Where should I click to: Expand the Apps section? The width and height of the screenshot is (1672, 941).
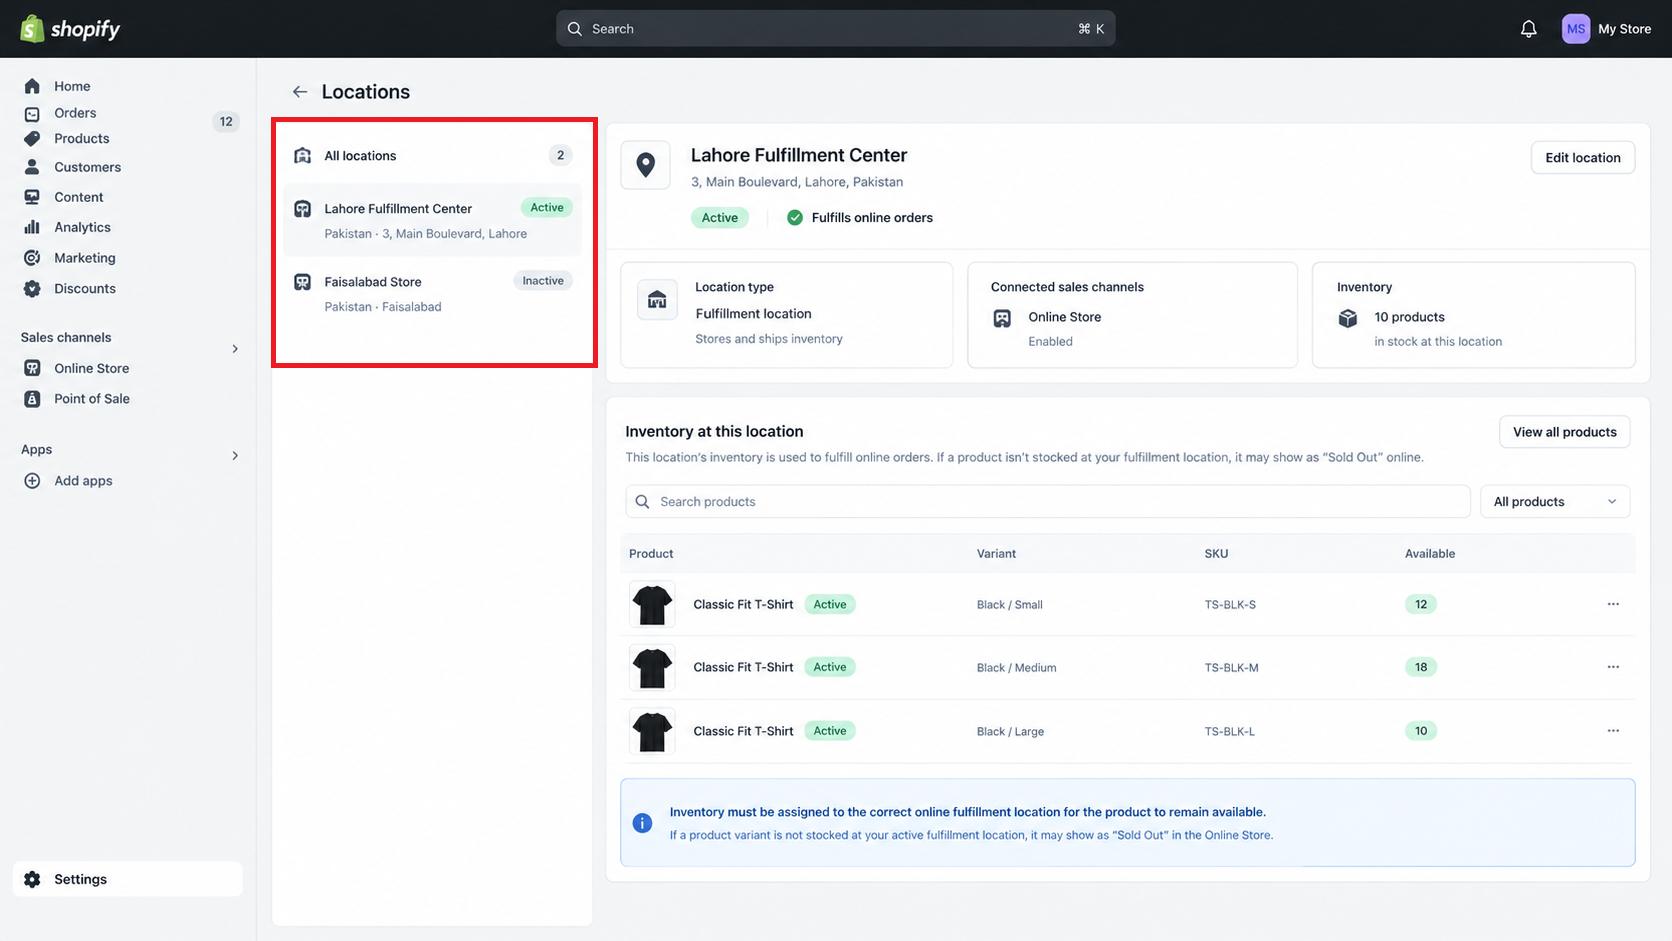tap(235, 456)
